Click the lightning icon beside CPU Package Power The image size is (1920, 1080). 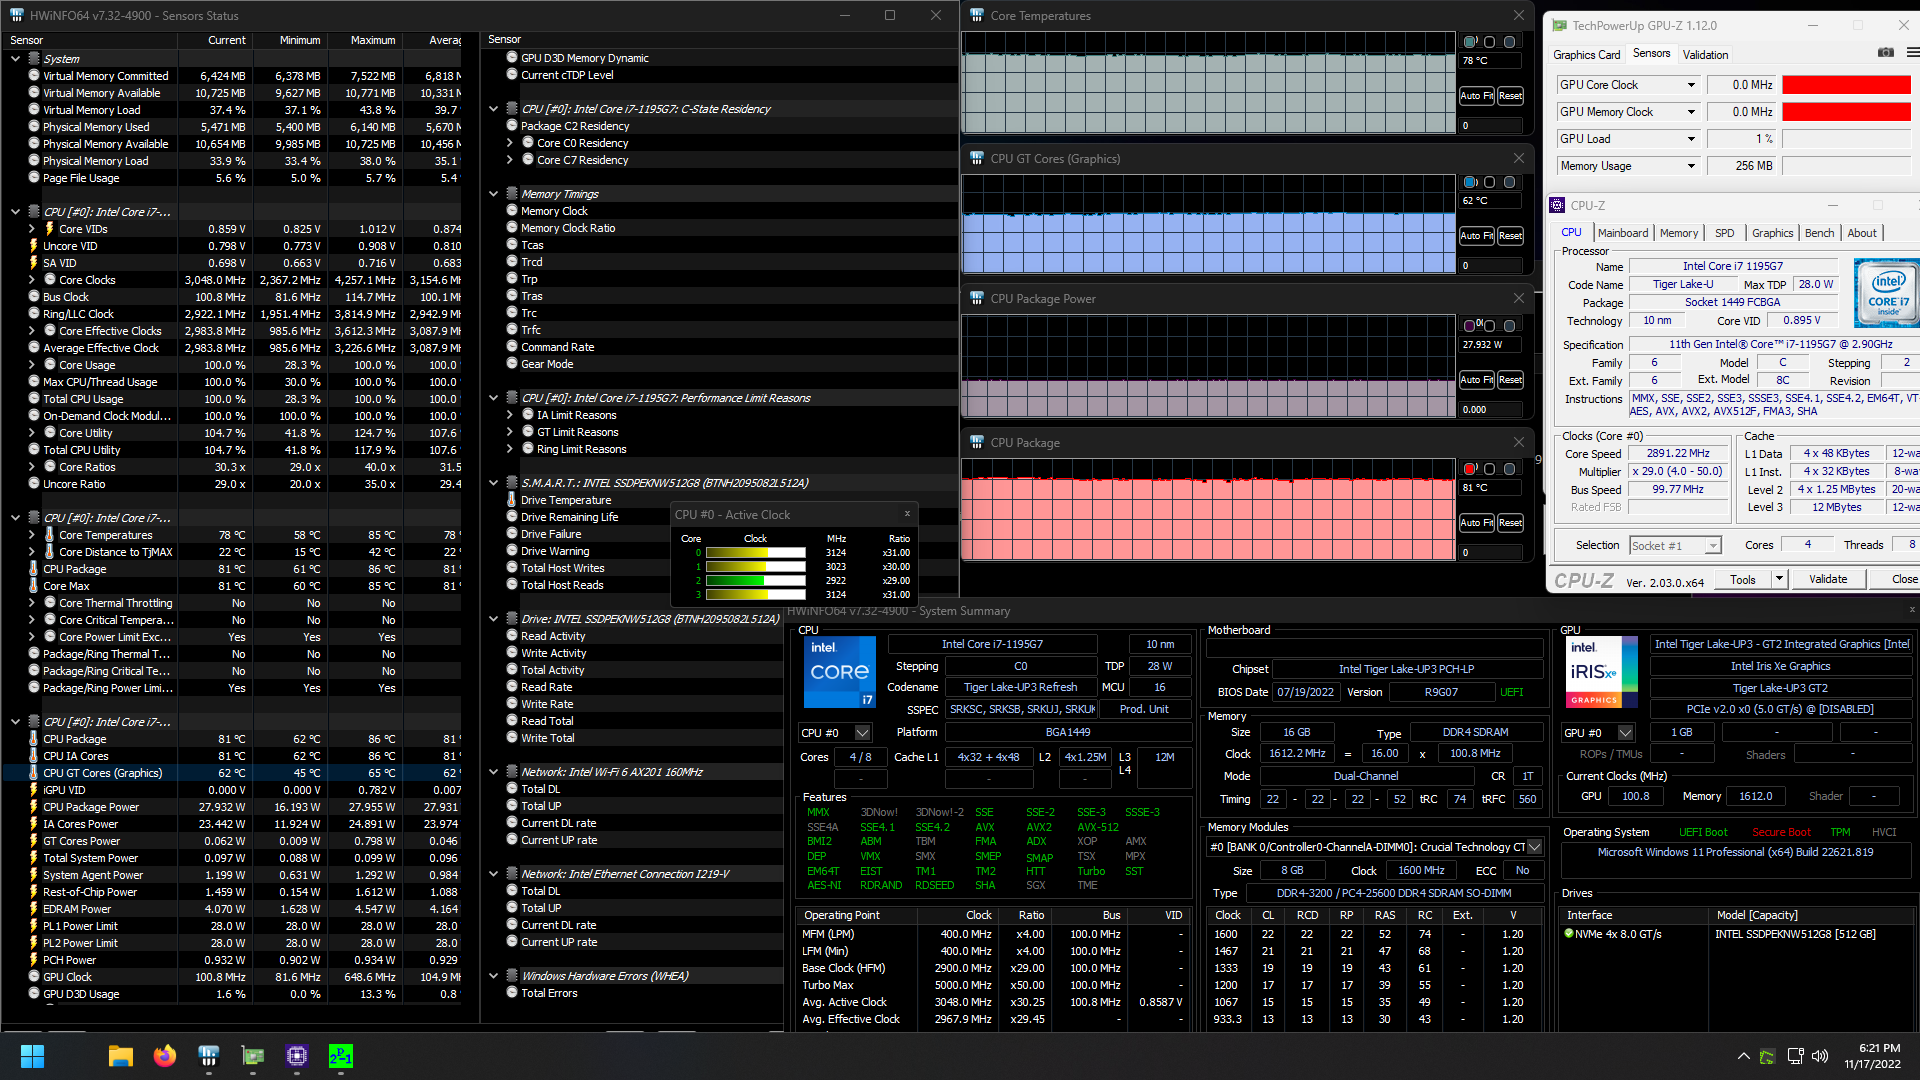(34, 807)
